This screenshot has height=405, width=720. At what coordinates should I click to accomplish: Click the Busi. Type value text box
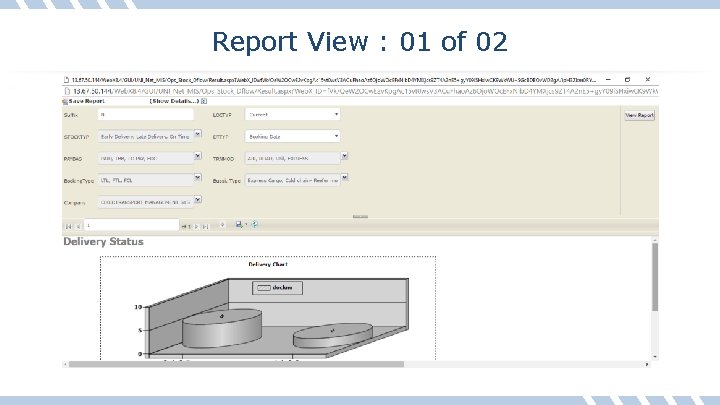pyautogui.click(x=292, y=180)
